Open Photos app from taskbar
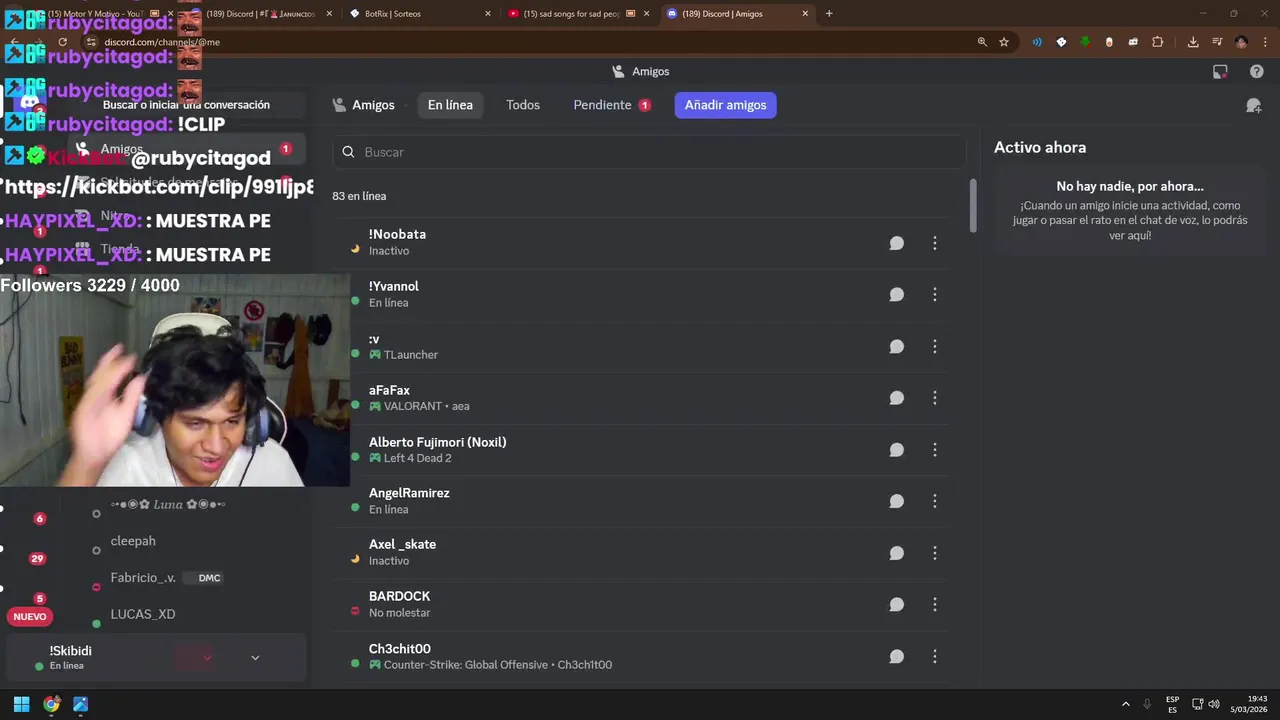This screenshot has height=720, width=1280. (81, 704)
